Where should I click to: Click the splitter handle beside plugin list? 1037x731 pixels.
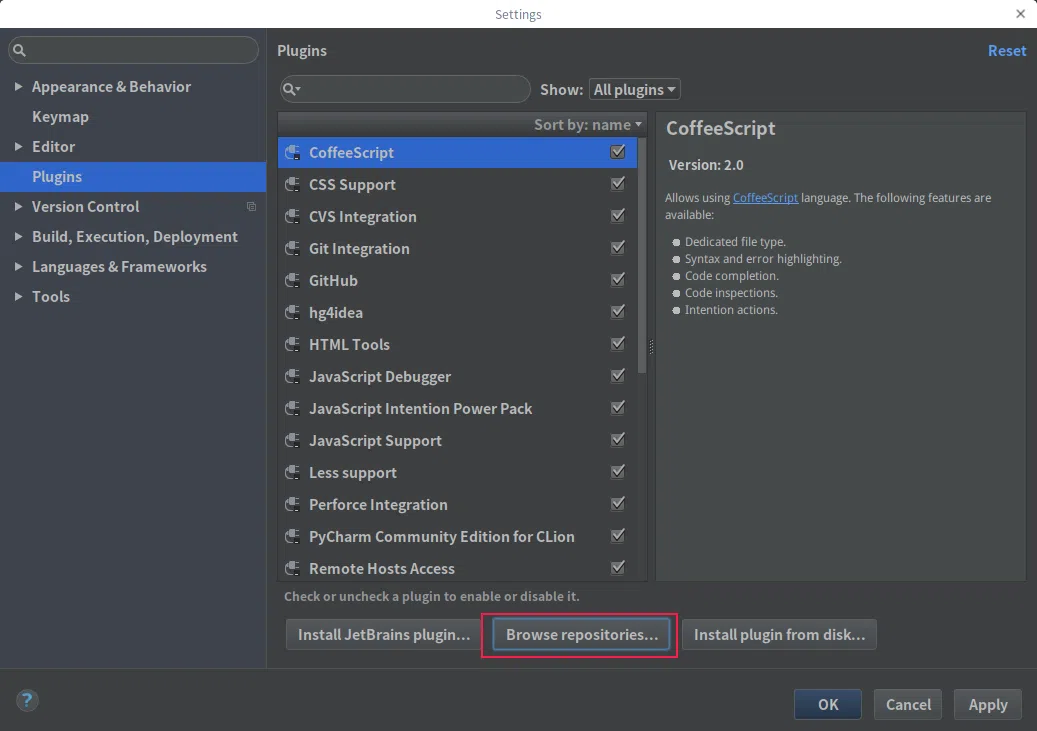point(651,347)
